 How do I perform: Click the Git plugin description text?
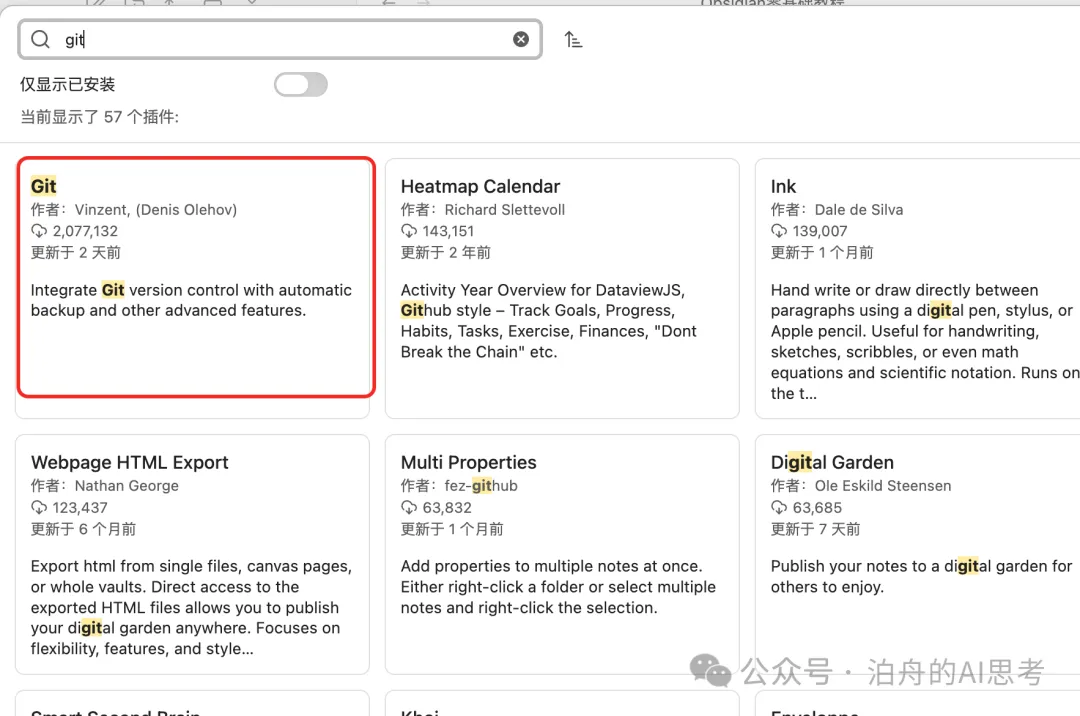click(x=191, y=300)
